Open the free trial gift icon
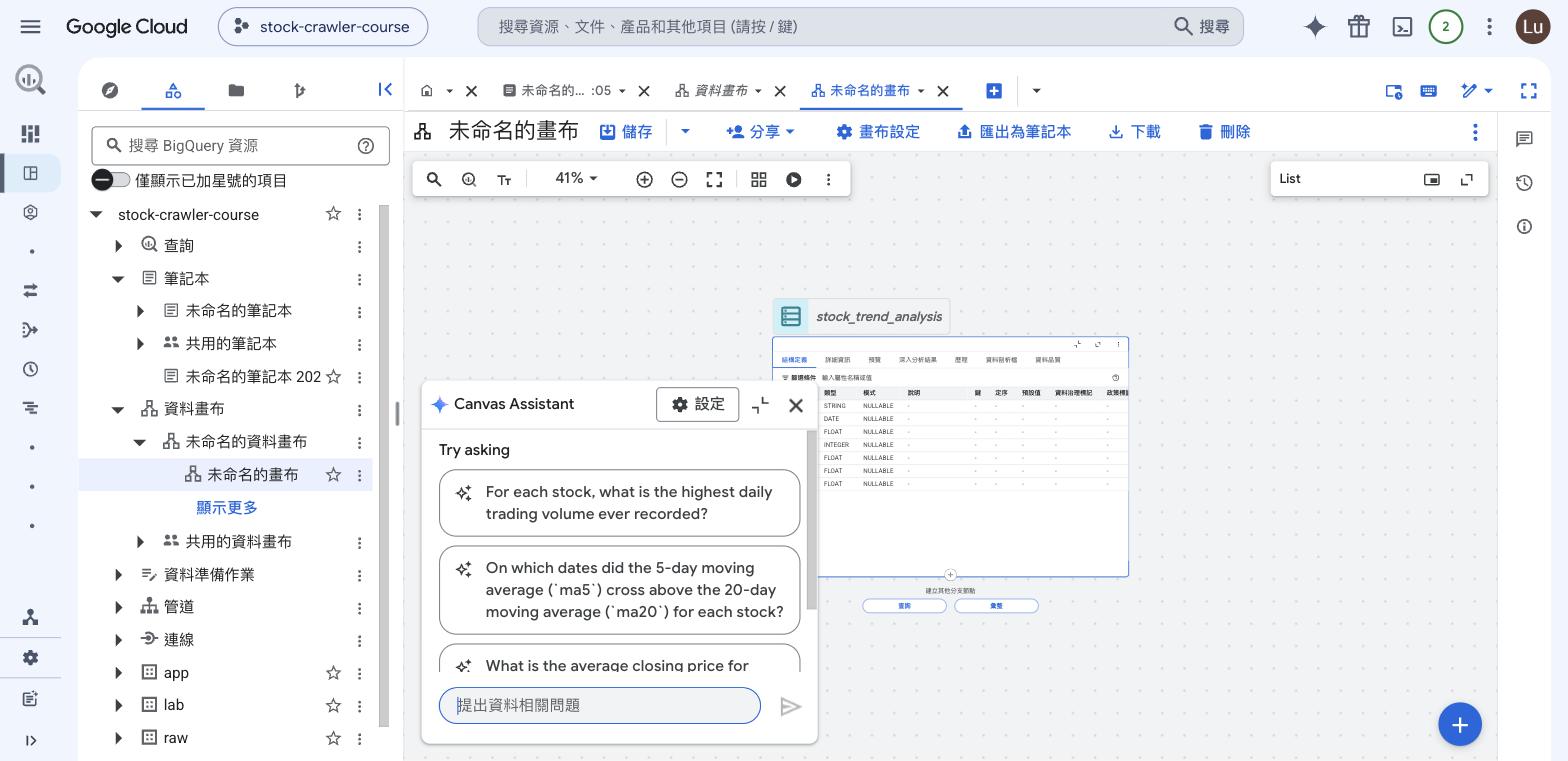The image size is (1568, 761). point(1358,27)
